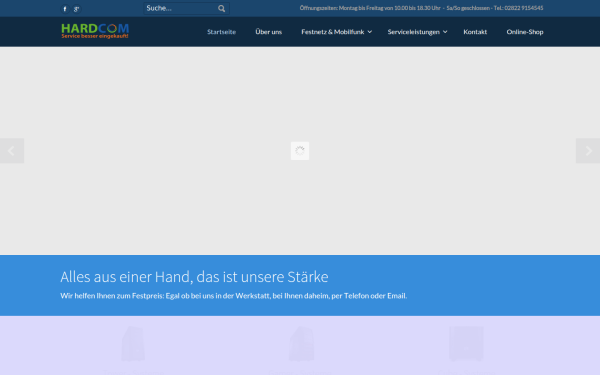Open the Google Plus social icon
The height and width of the screenshot is (375, 600).
77,9
